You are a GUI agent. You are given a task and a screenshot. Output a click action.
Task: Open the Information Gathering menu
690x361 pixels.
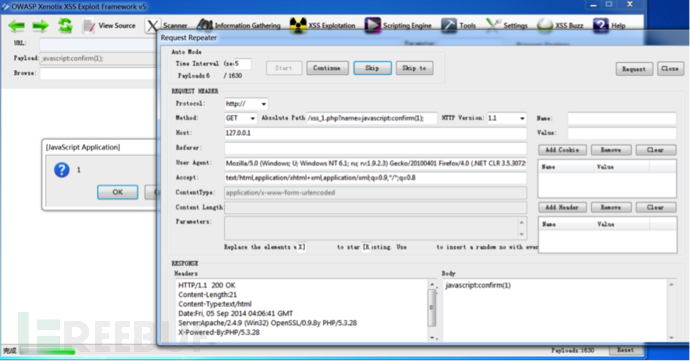coord(239,26)
